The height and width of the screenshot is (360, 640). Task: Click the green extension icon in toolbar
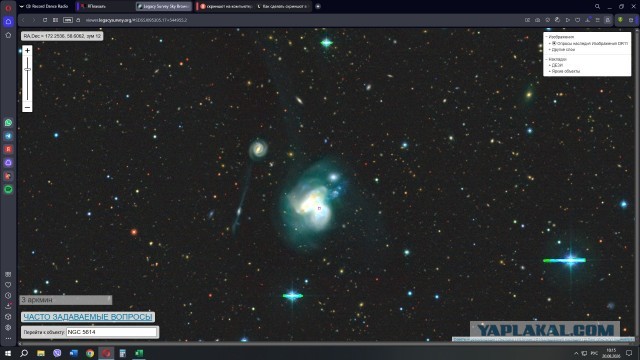point(620,20)
